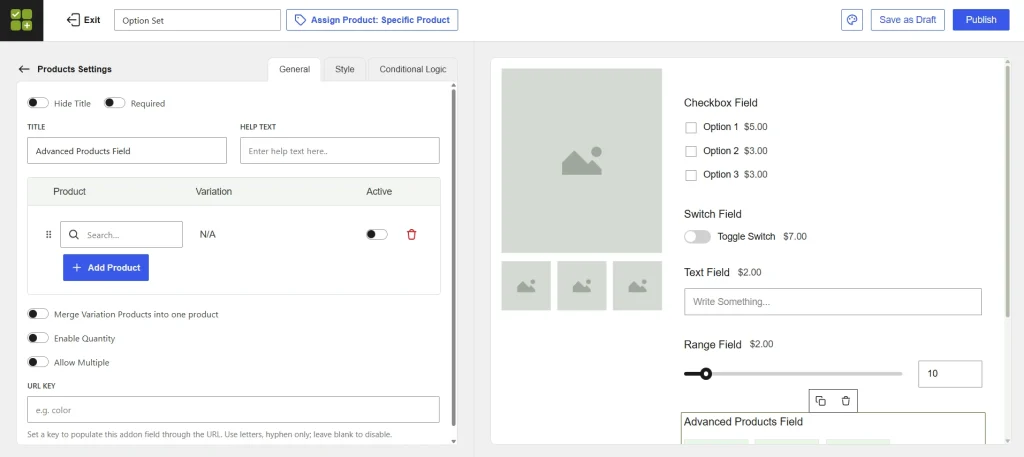This screenshot has height=457, width=1024.
Task: Switch to the General tab
Action: click(x=295, y=69)
